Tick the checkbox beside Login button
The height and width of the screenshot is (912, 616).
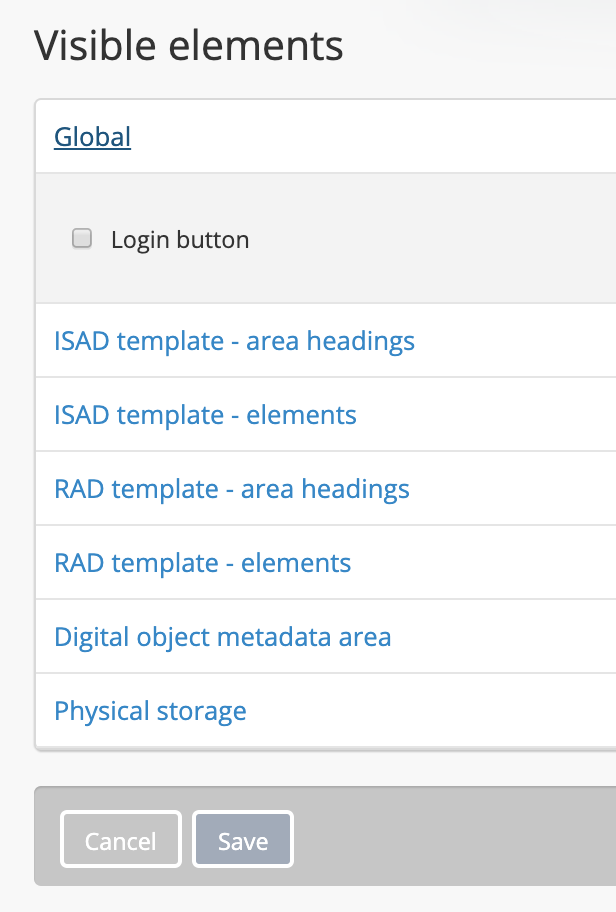click(x=82, y=239)
